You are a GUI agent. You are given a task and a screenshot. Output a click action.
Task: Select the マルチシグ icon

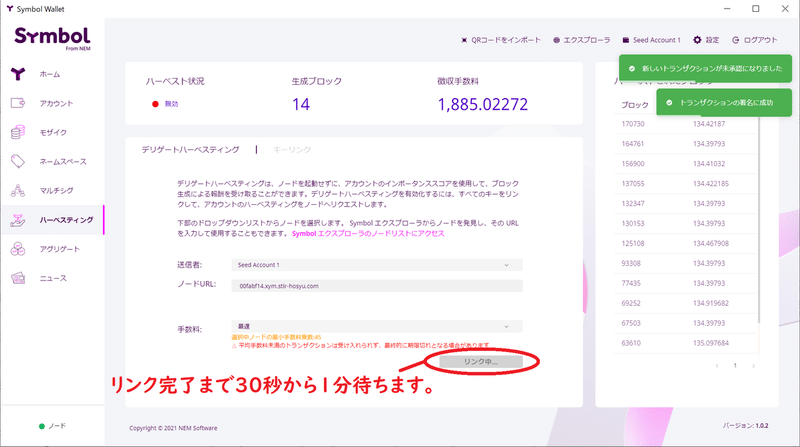[18, 190]
